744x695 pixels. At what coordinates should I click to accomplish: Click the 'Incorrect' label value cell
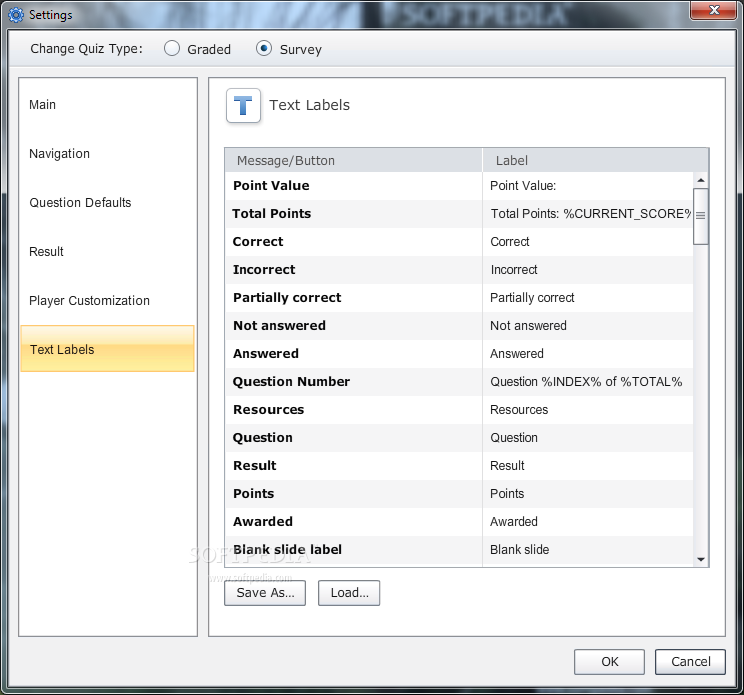587,269
